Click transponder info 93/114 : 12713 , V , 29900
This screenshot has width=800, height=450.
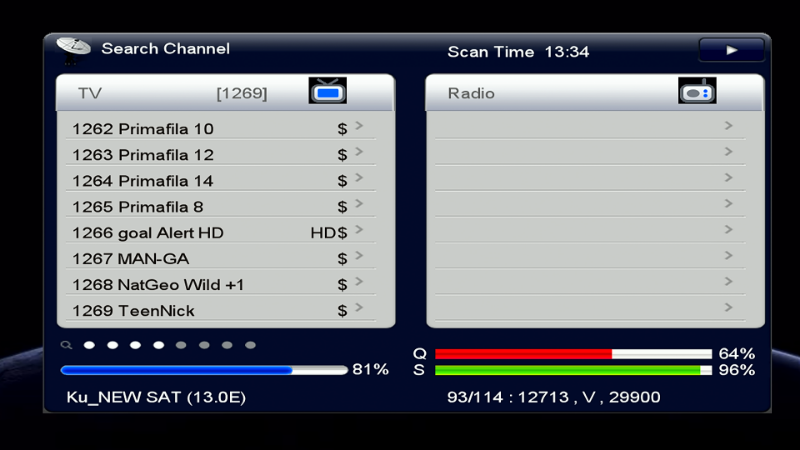[554, 397]
